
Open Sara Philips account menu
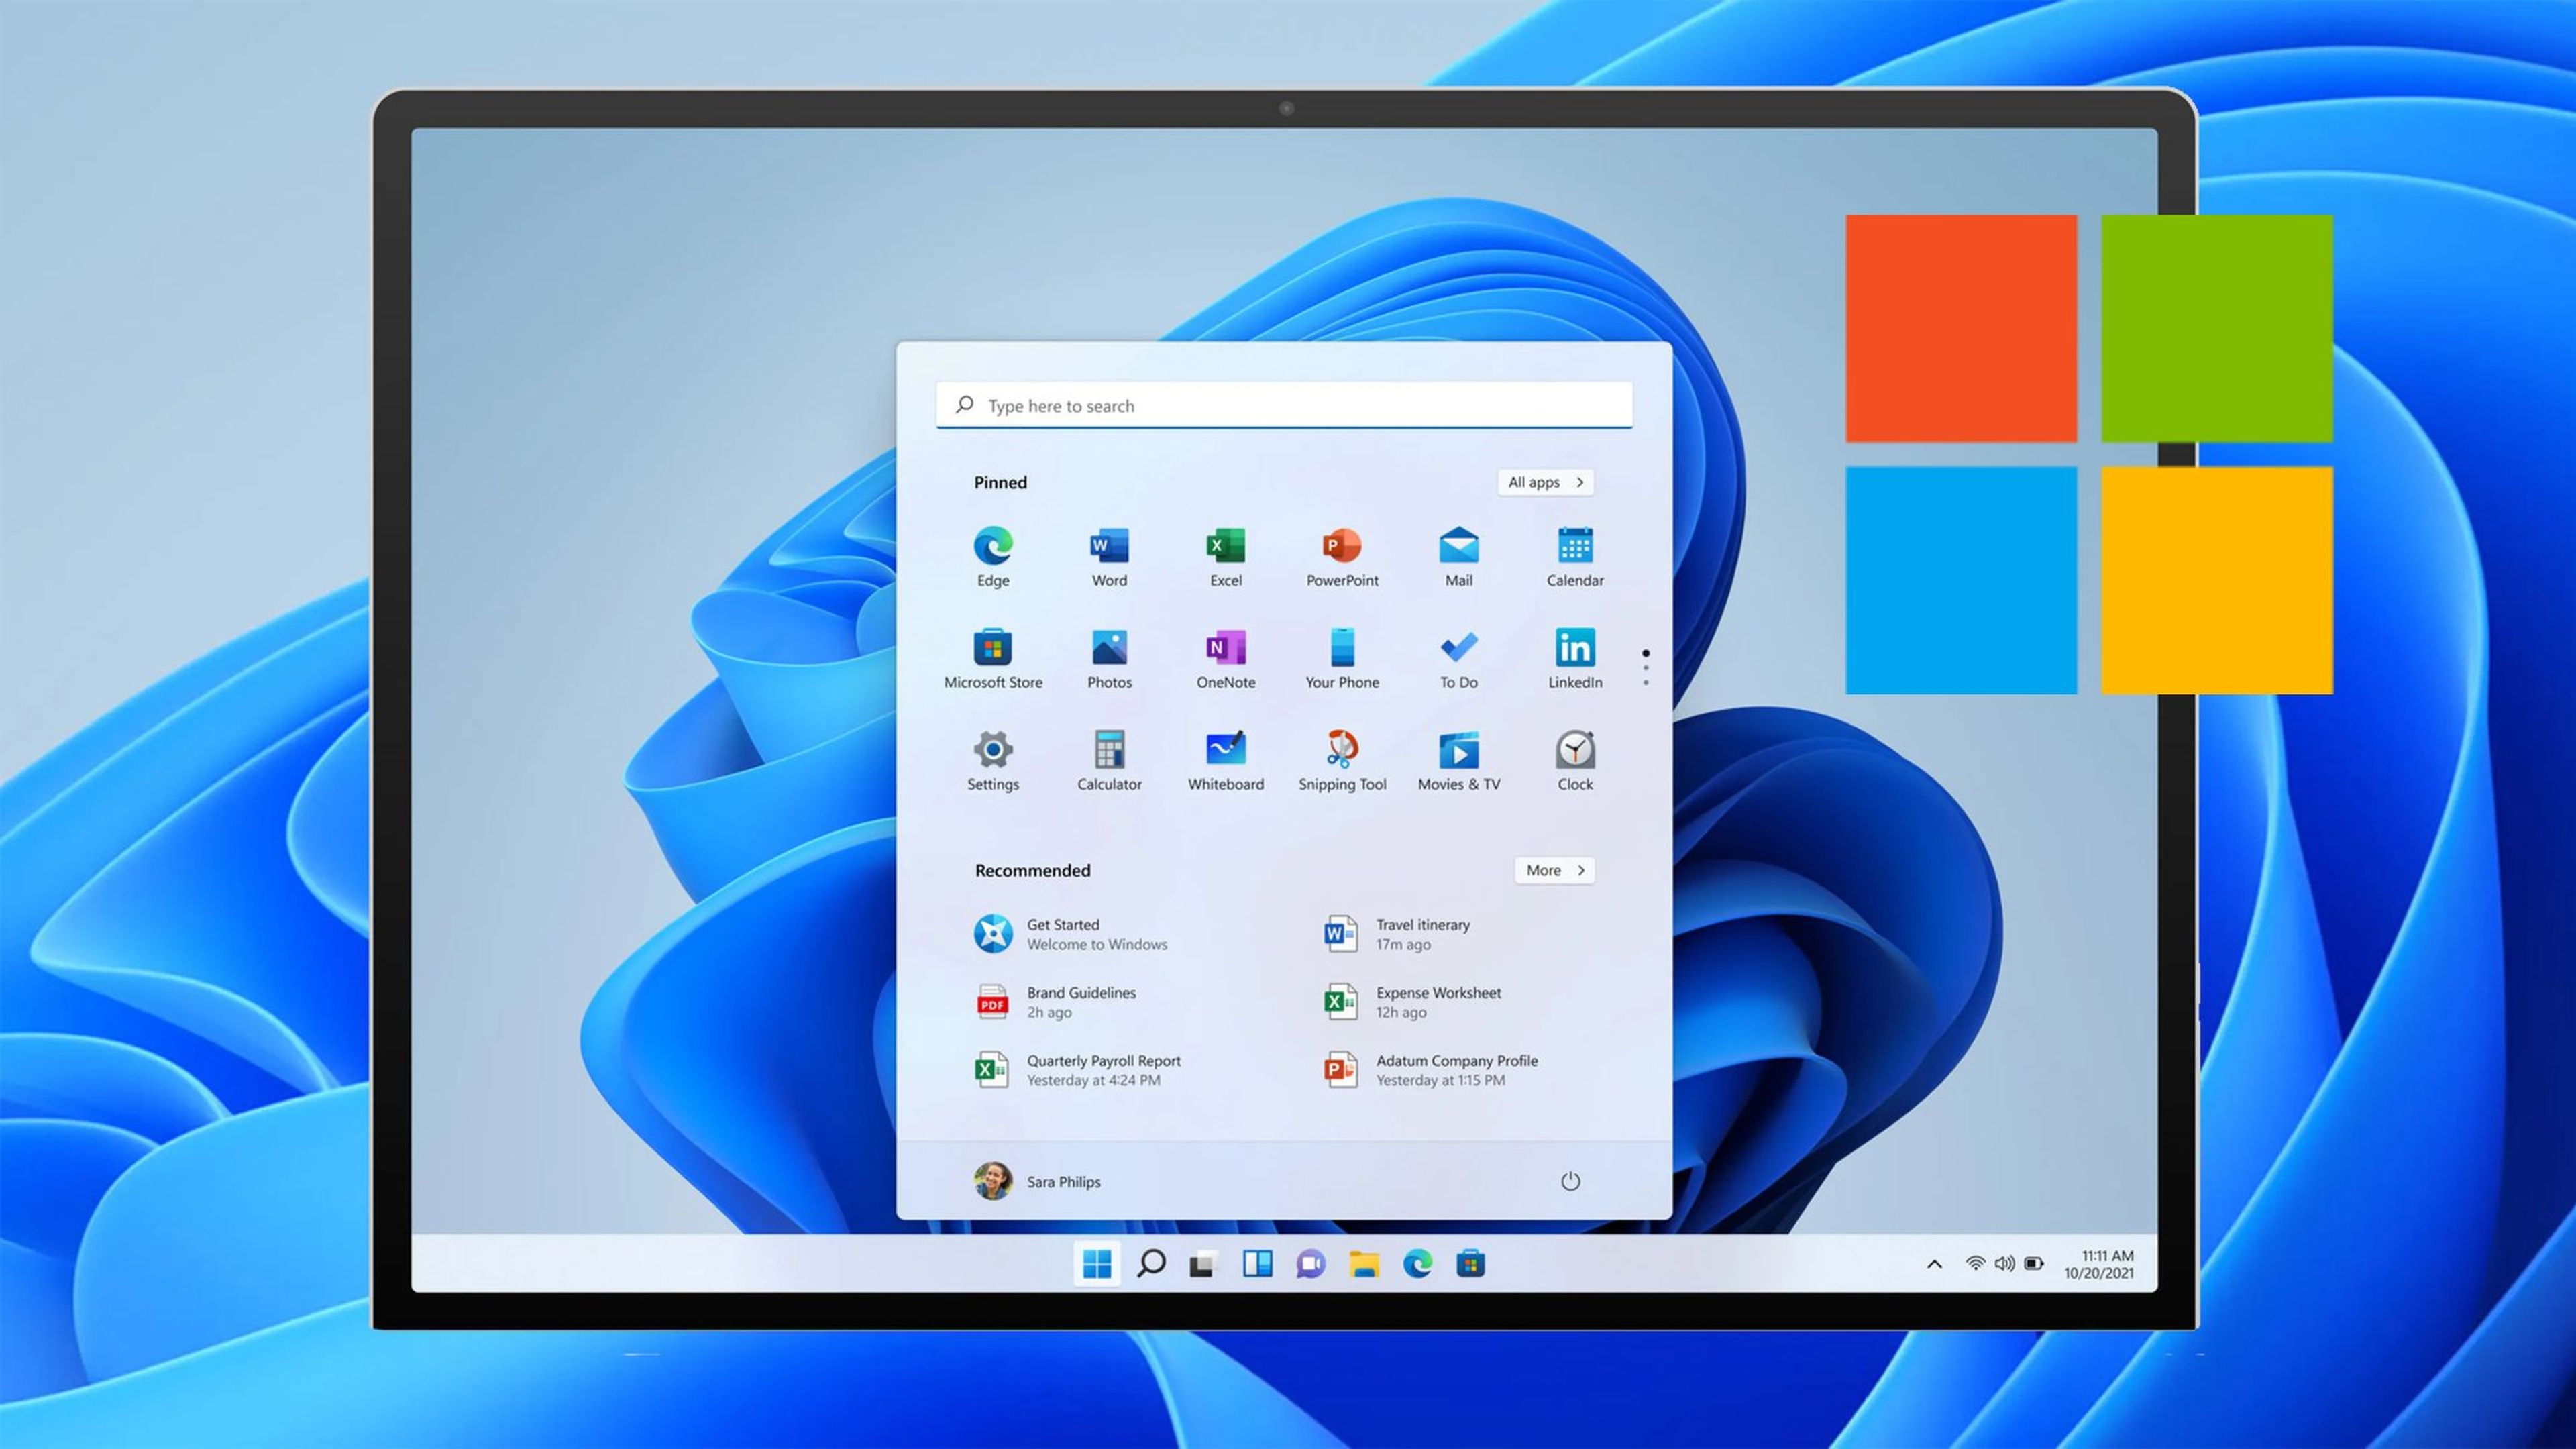[1037, 1181]
